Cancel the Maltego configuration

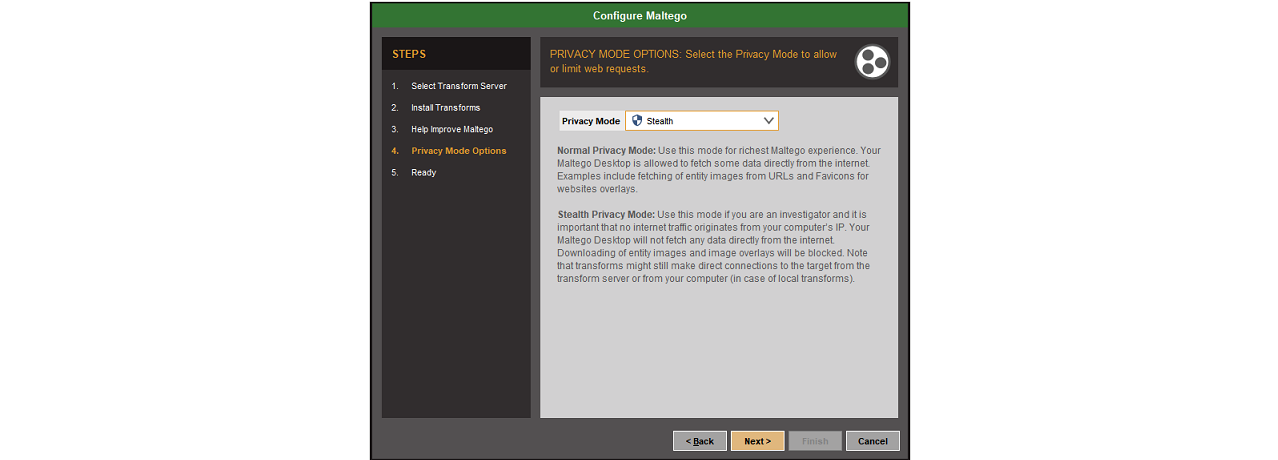coord(872,441)
